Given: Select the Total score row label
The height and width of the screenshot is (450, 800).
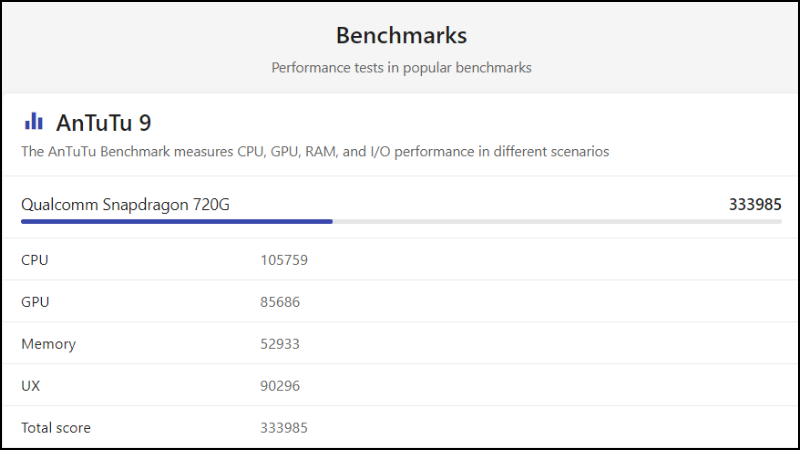Looking at the screenshot, I should [x=56, y=428].
